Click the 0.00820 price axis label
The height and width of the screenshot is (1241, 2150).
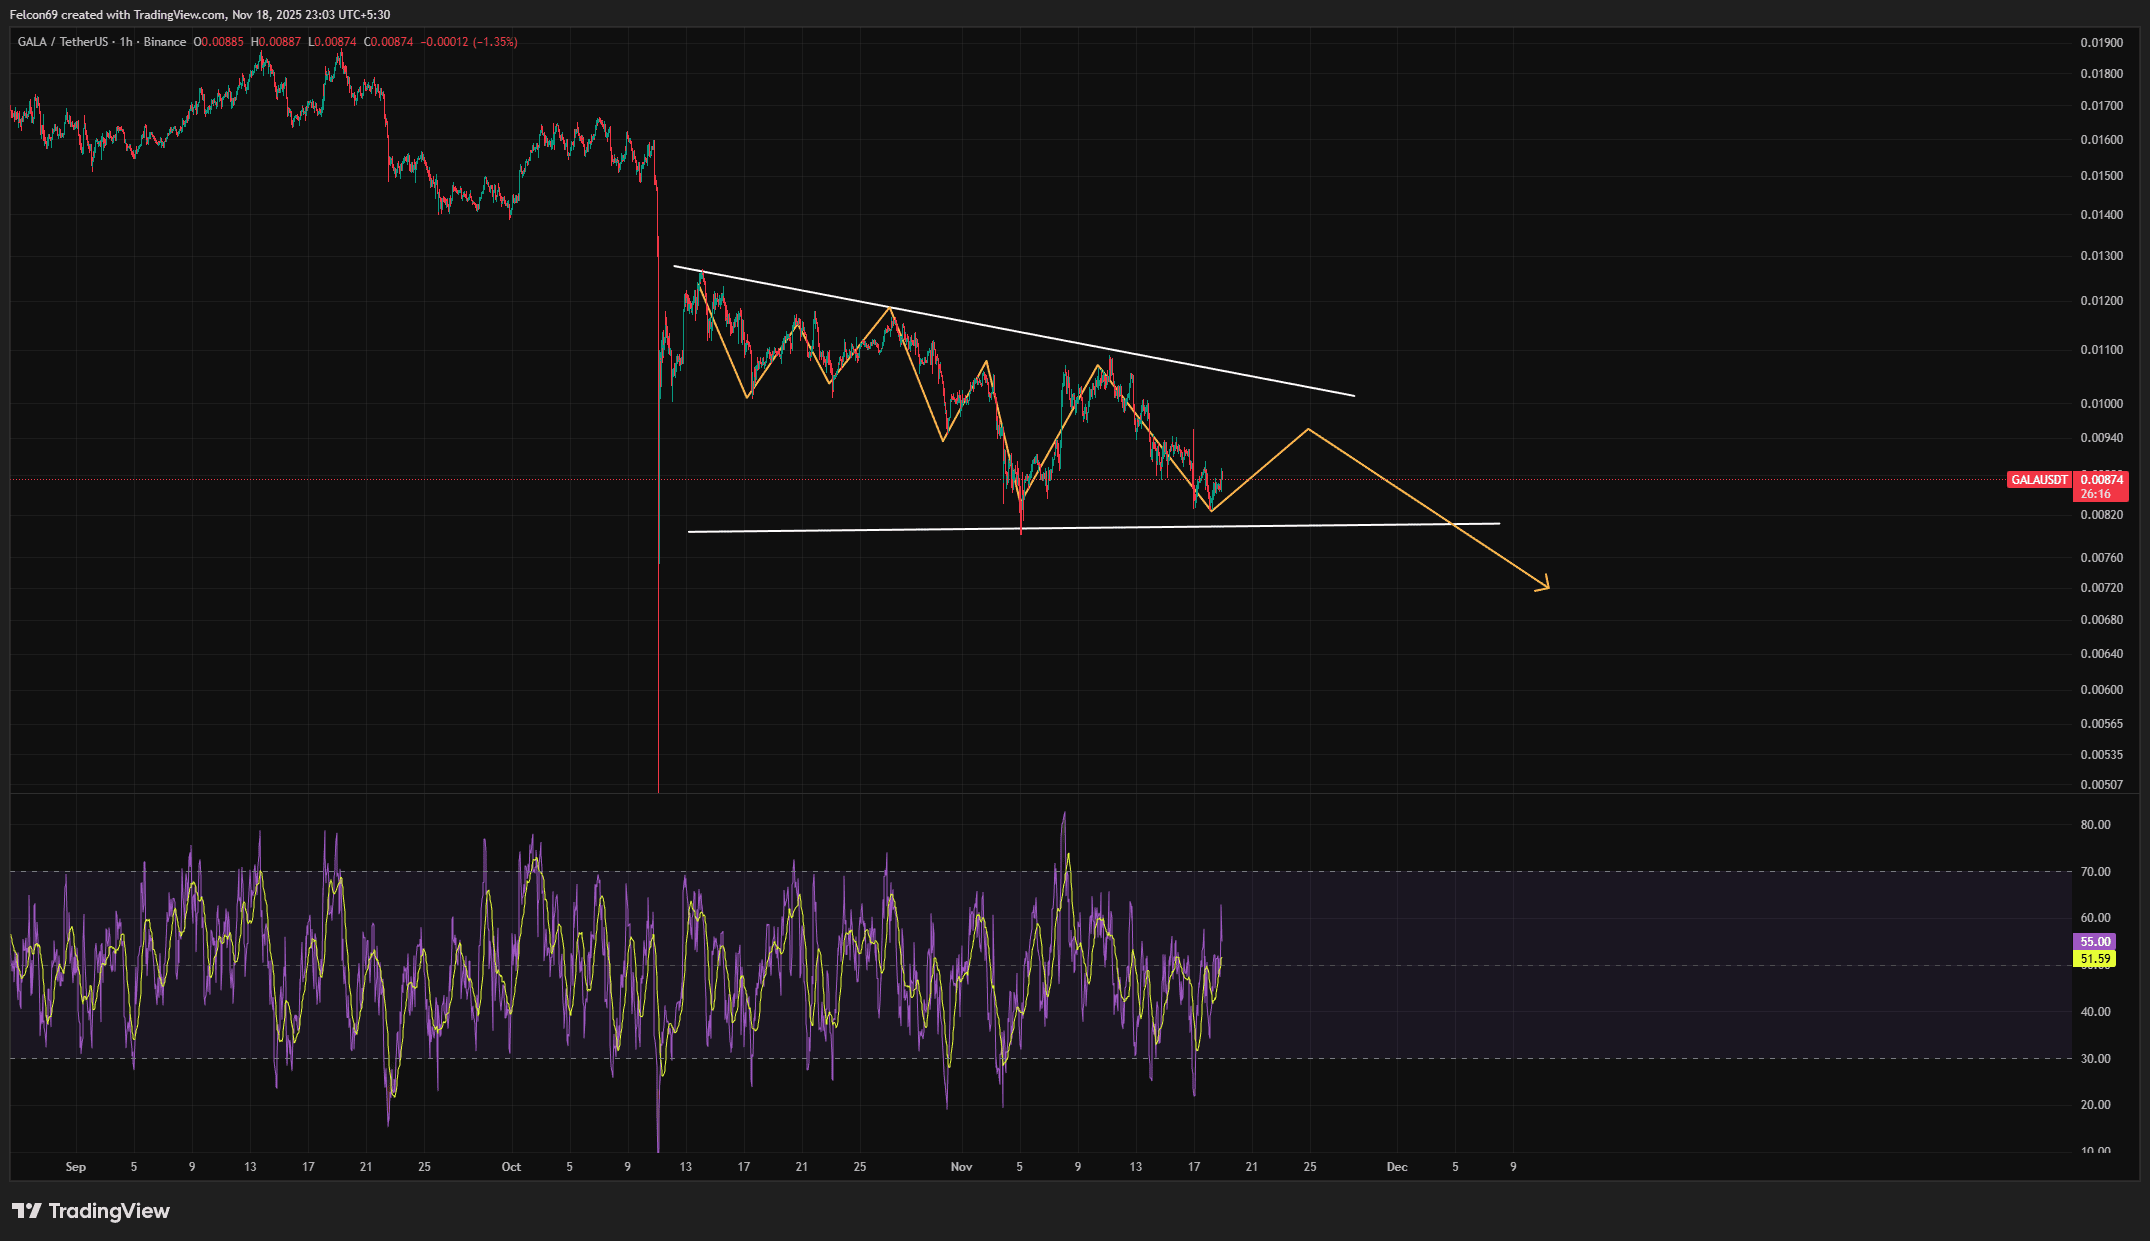tap(2101, 515)
